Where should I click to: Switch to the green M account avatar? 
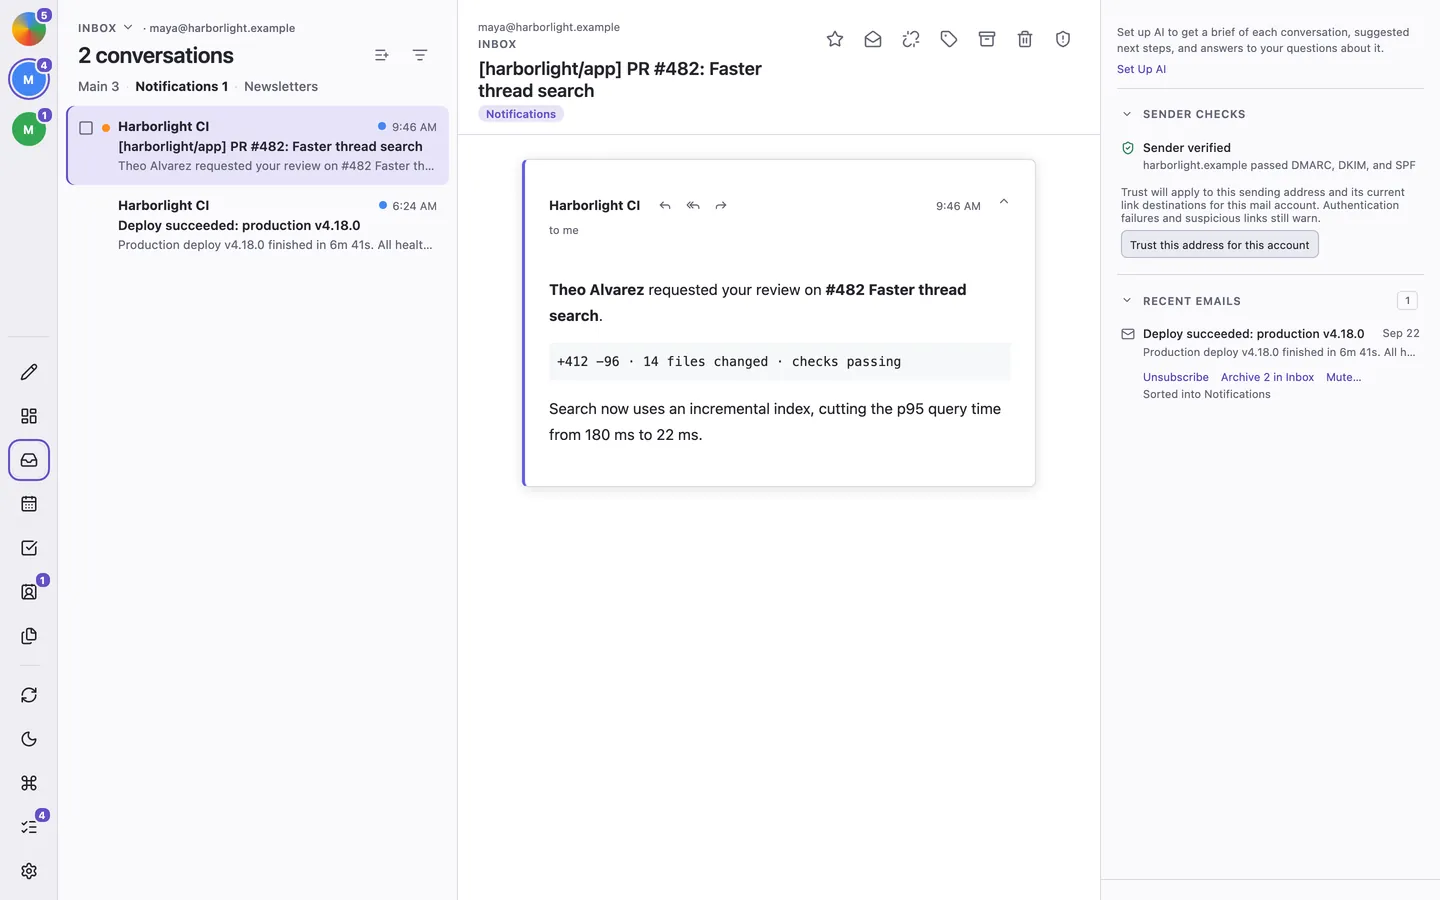click(x=29, y=129)
